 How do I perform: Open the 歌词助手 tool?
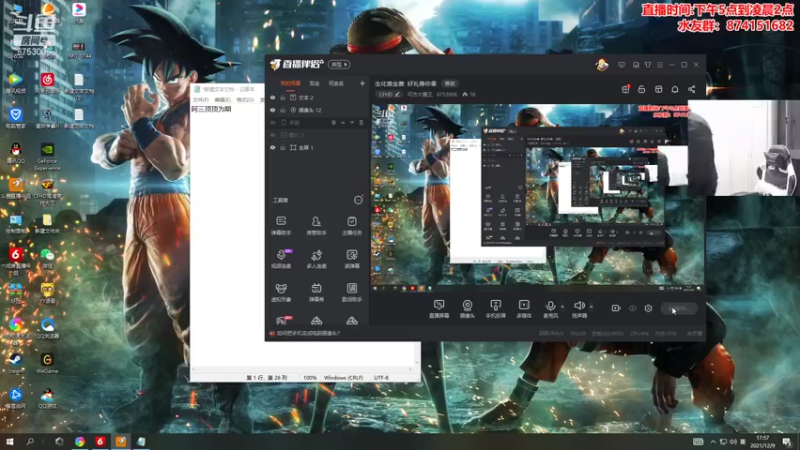point(352,292)
